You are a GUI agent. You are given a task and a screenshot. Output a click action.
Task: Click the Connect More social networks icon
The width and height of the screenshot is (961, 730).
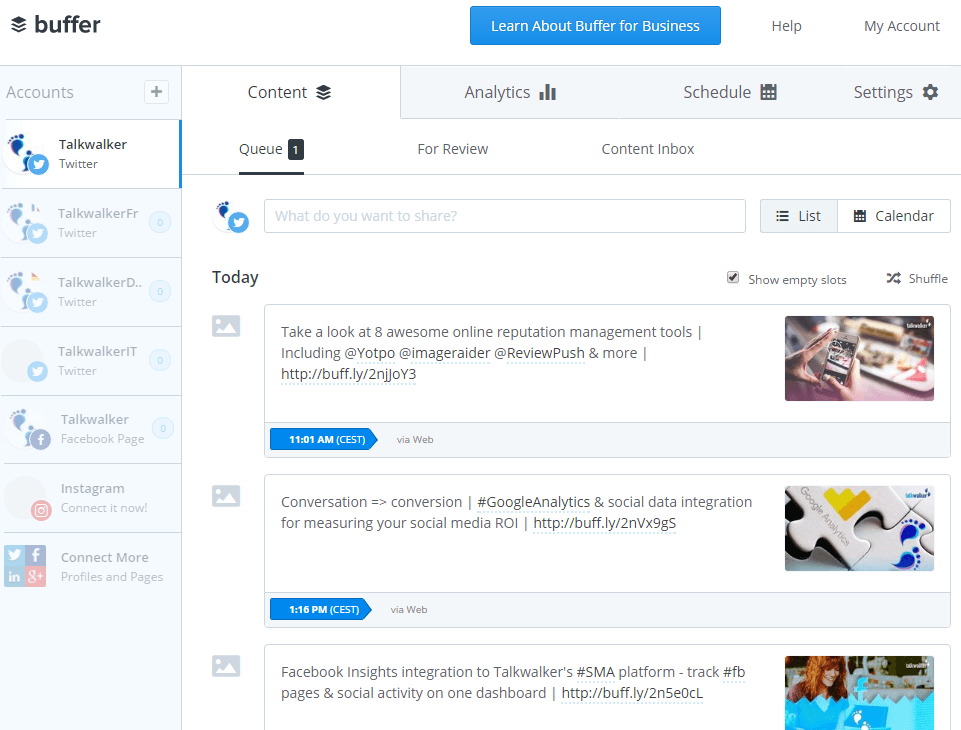point(25,566)
